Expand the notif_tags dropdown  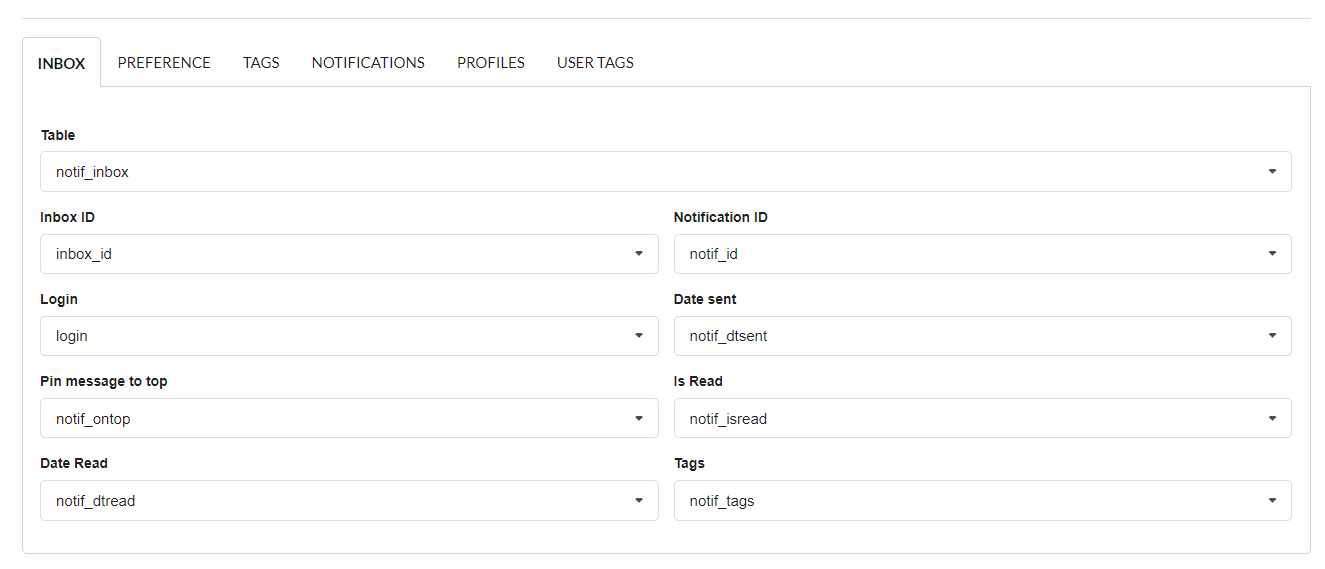point(981,501)
